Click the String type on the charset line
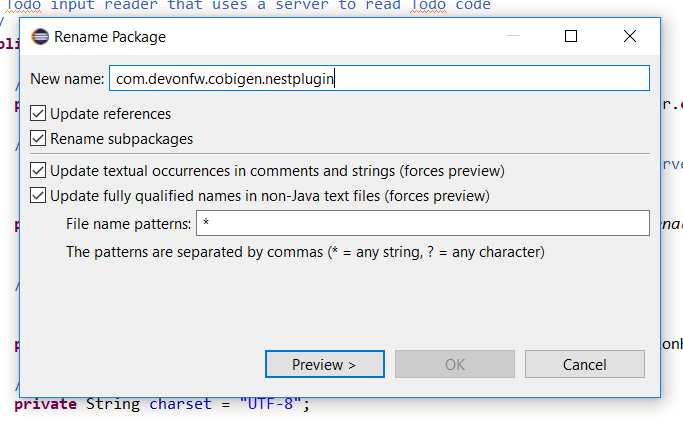 [114, 405]
